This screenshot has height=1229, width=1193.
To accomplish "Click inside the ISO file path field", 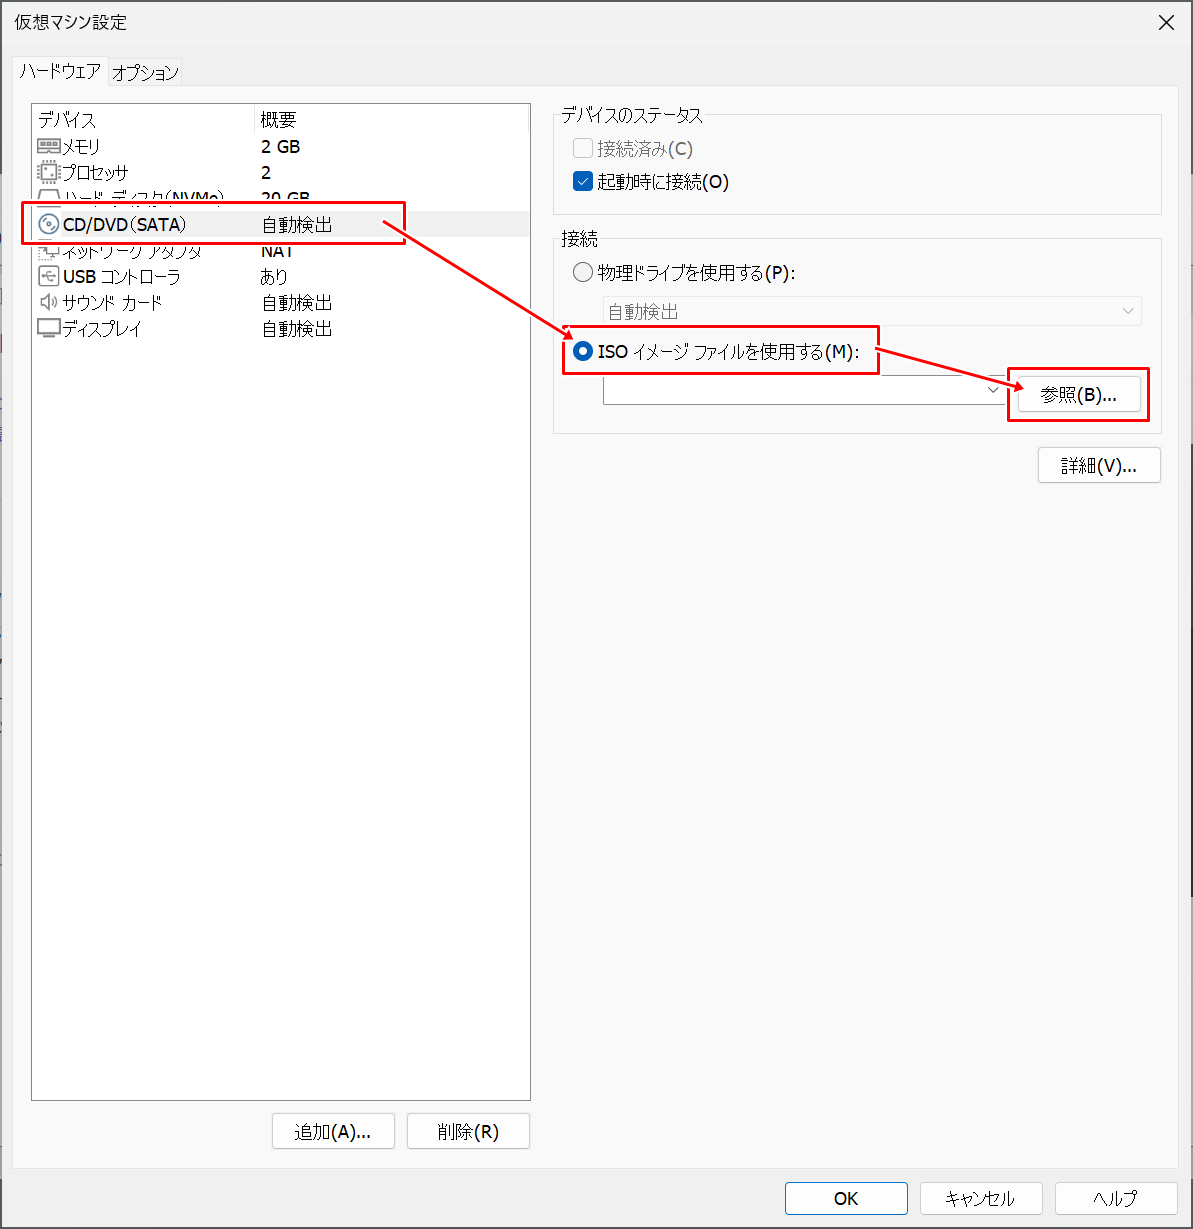I will (790, 391).
